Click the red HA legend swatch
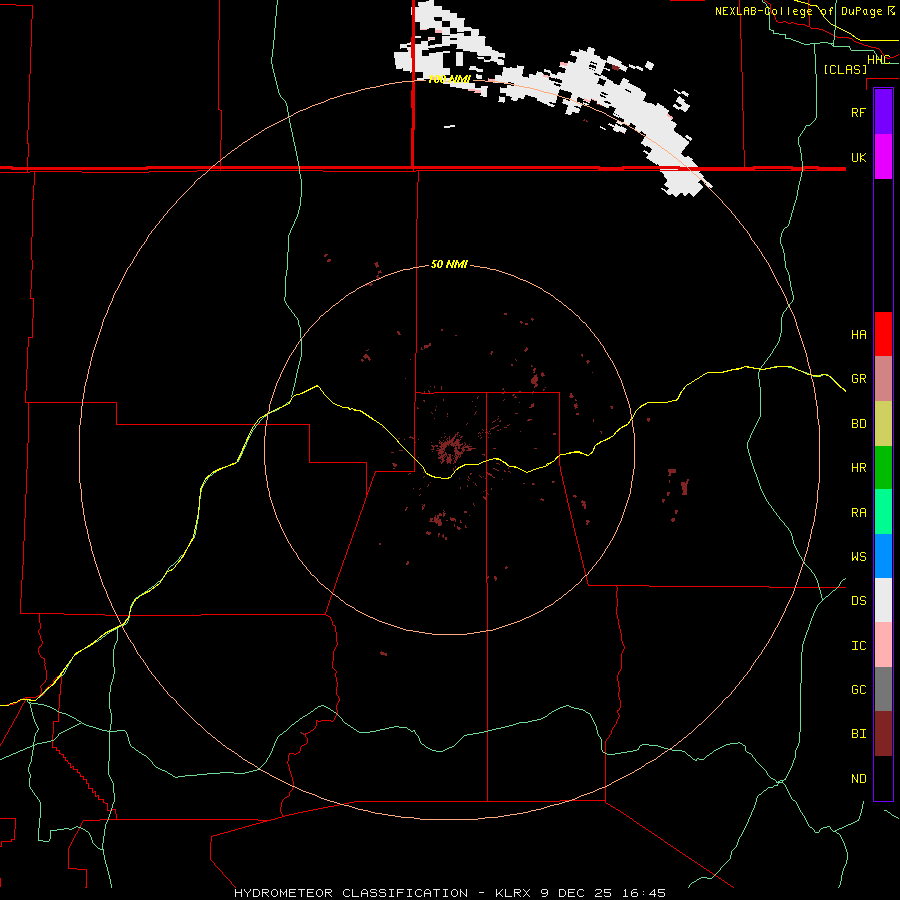 [x=883, y=334]
